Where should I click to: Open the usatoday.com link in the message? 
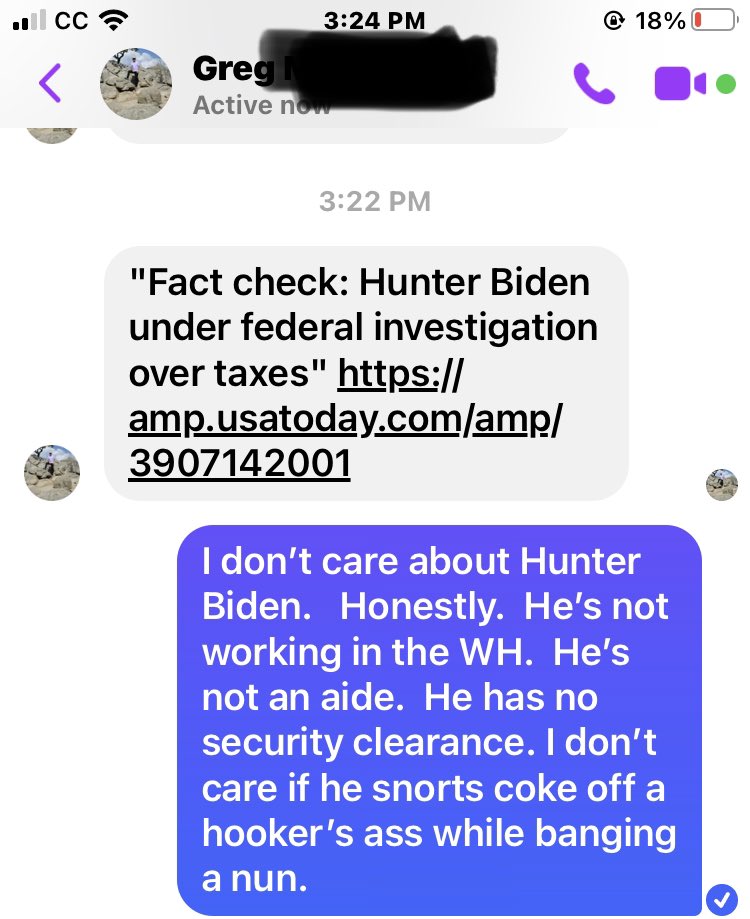click(x=345, y=418)
